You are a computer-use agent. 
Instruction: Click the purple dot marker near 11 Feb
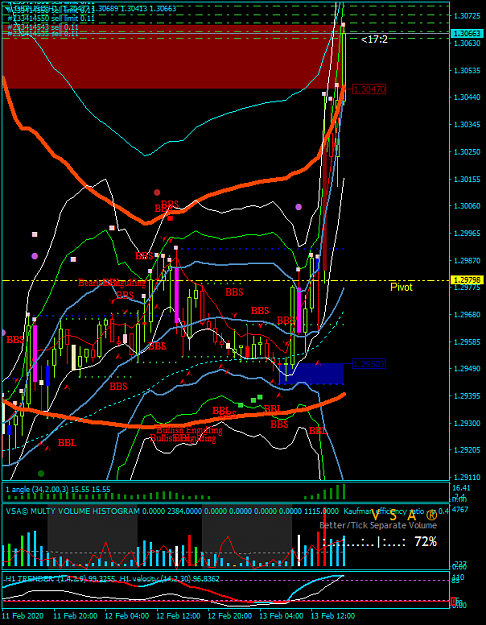pos(35,256)
